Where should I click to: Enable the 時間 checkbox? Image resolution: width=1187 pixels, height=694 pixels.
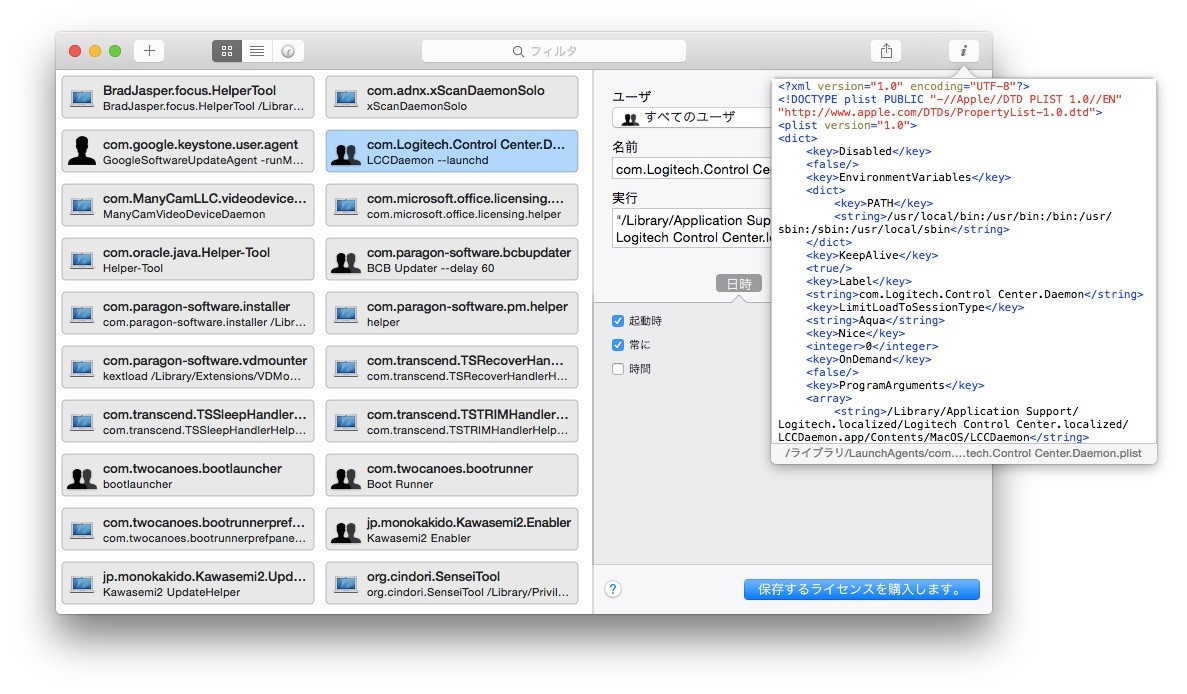(x=618, y=369)
